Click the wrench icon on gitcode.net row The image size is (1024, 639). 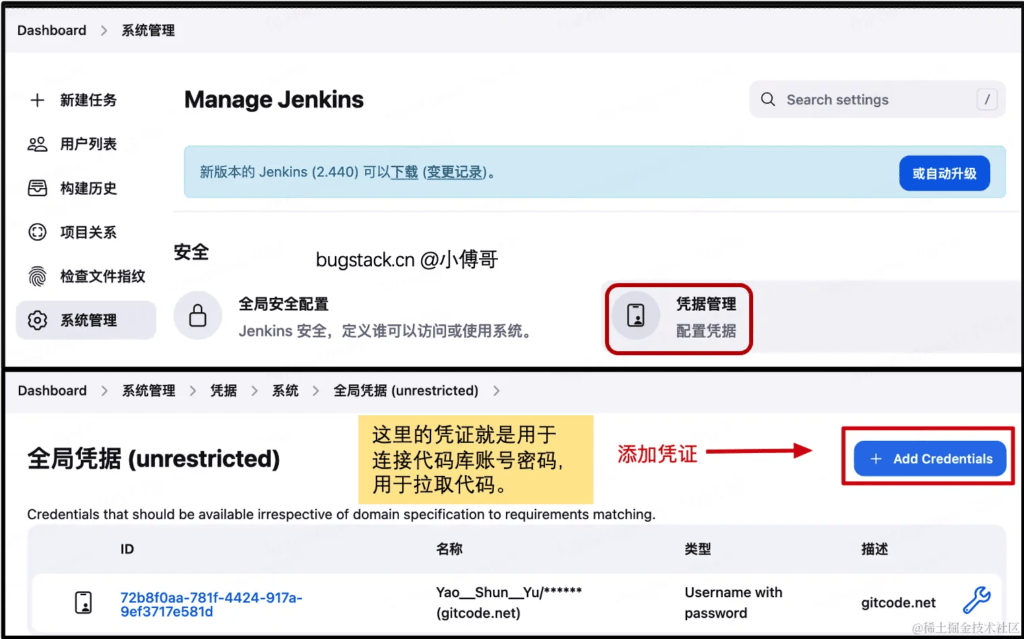976,601
